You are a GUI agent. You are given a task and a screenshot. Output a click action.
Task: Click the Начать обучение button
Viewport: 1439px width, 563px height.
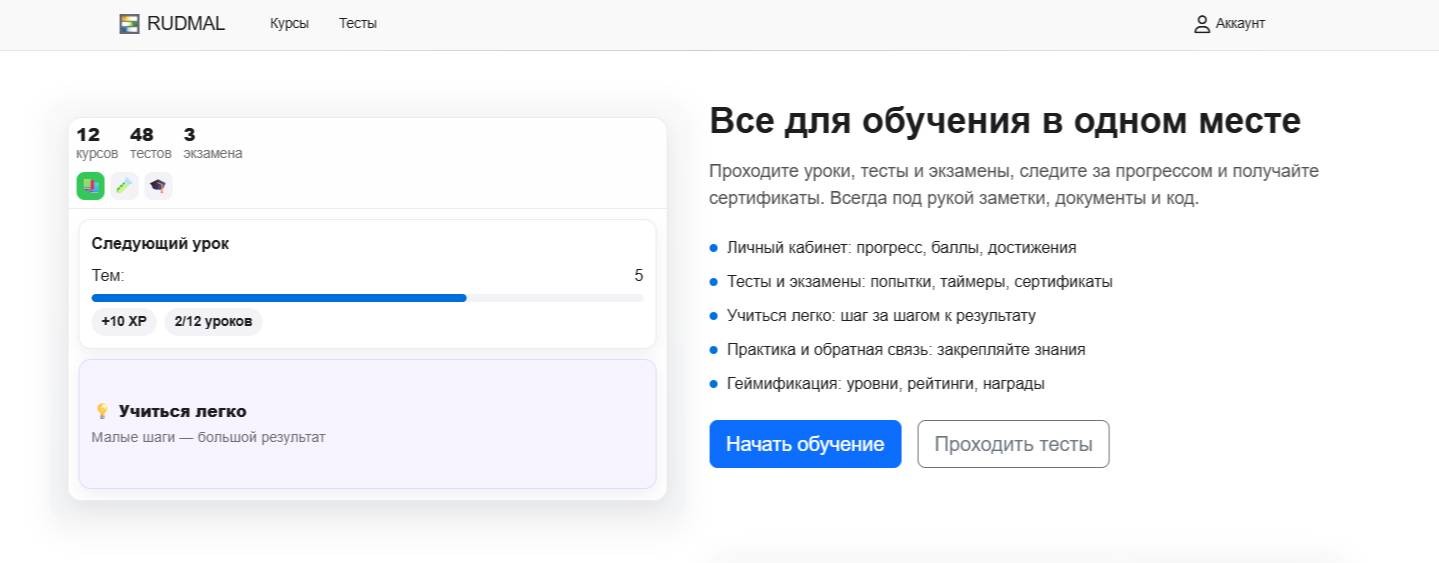coord(805,444)
